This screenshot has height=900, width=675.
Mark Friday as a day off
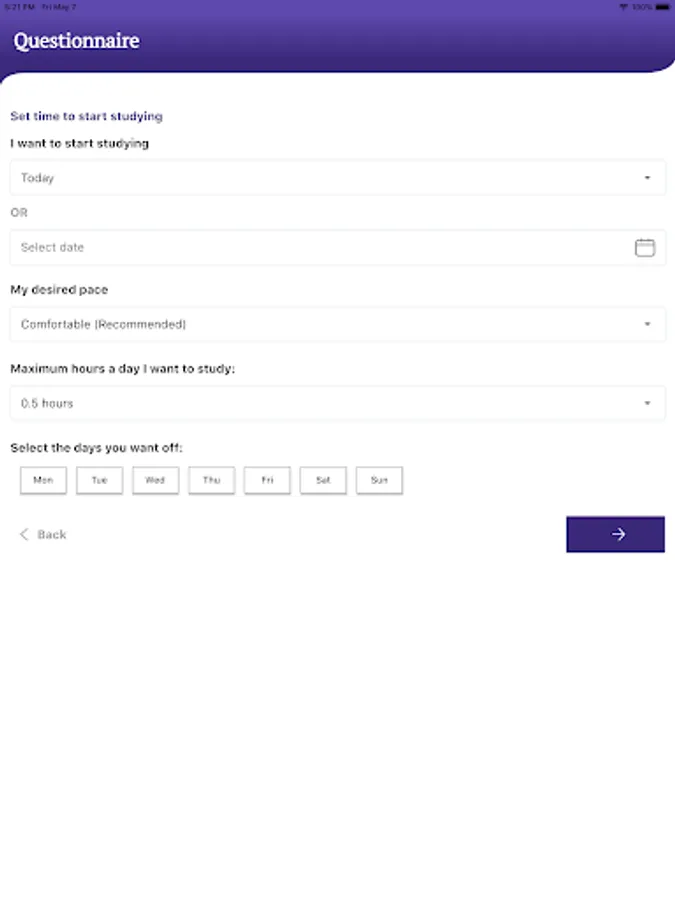267,480
